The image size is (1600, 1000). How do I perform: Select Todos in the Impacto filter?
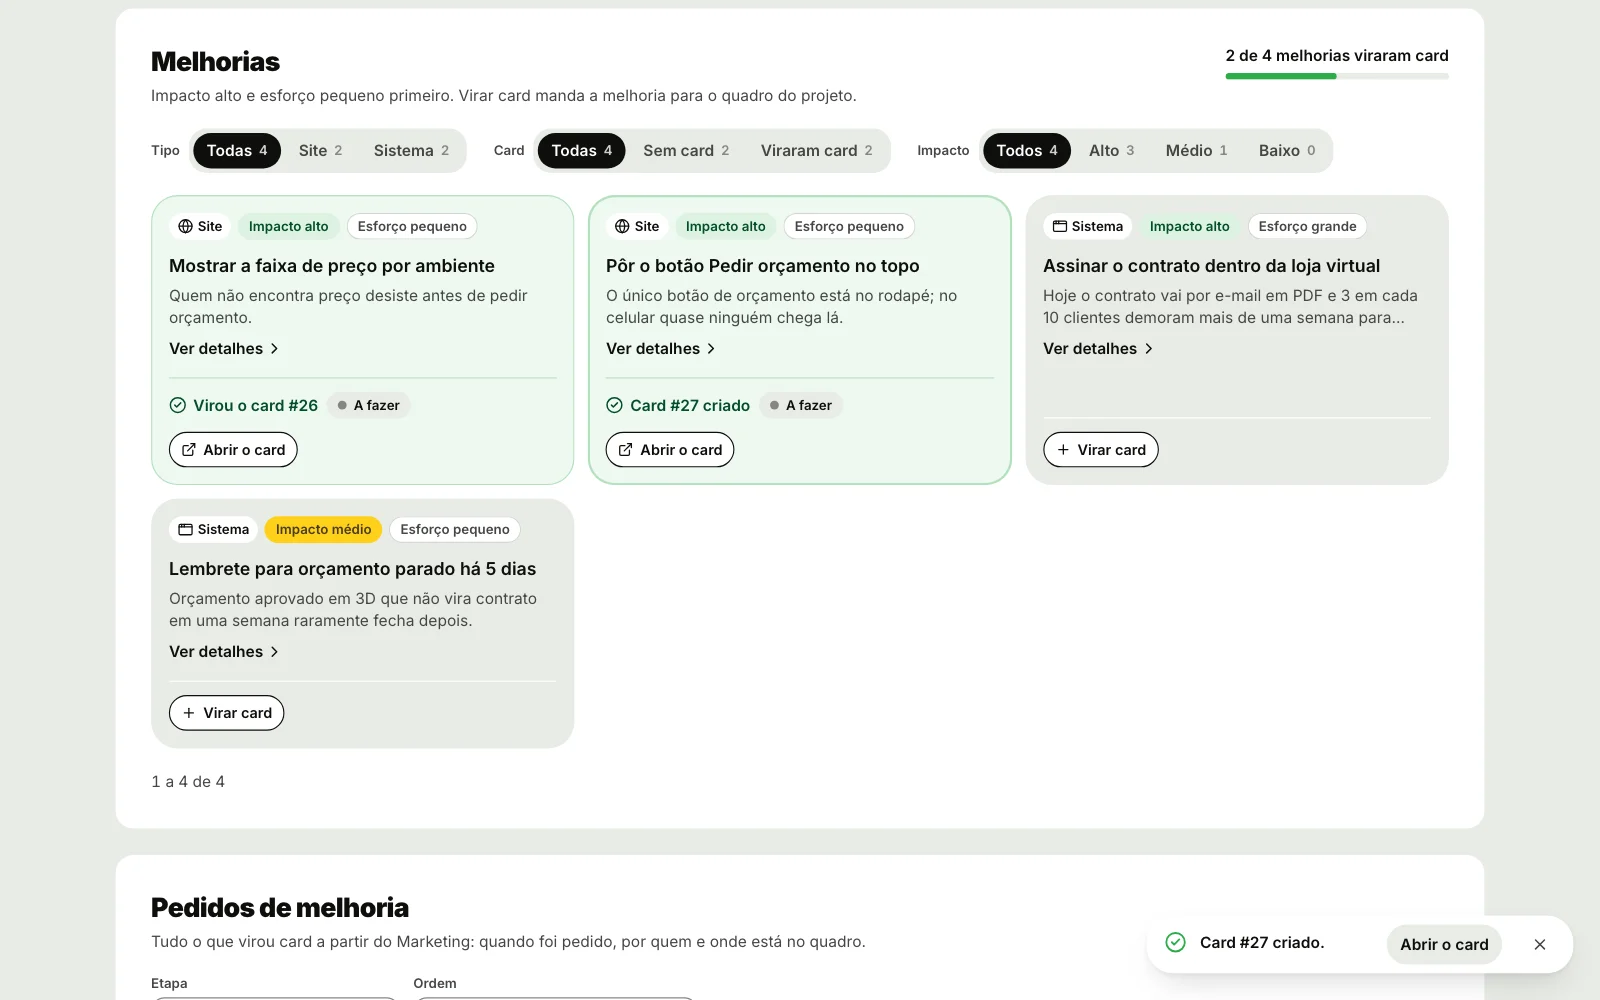[1027, 151]
